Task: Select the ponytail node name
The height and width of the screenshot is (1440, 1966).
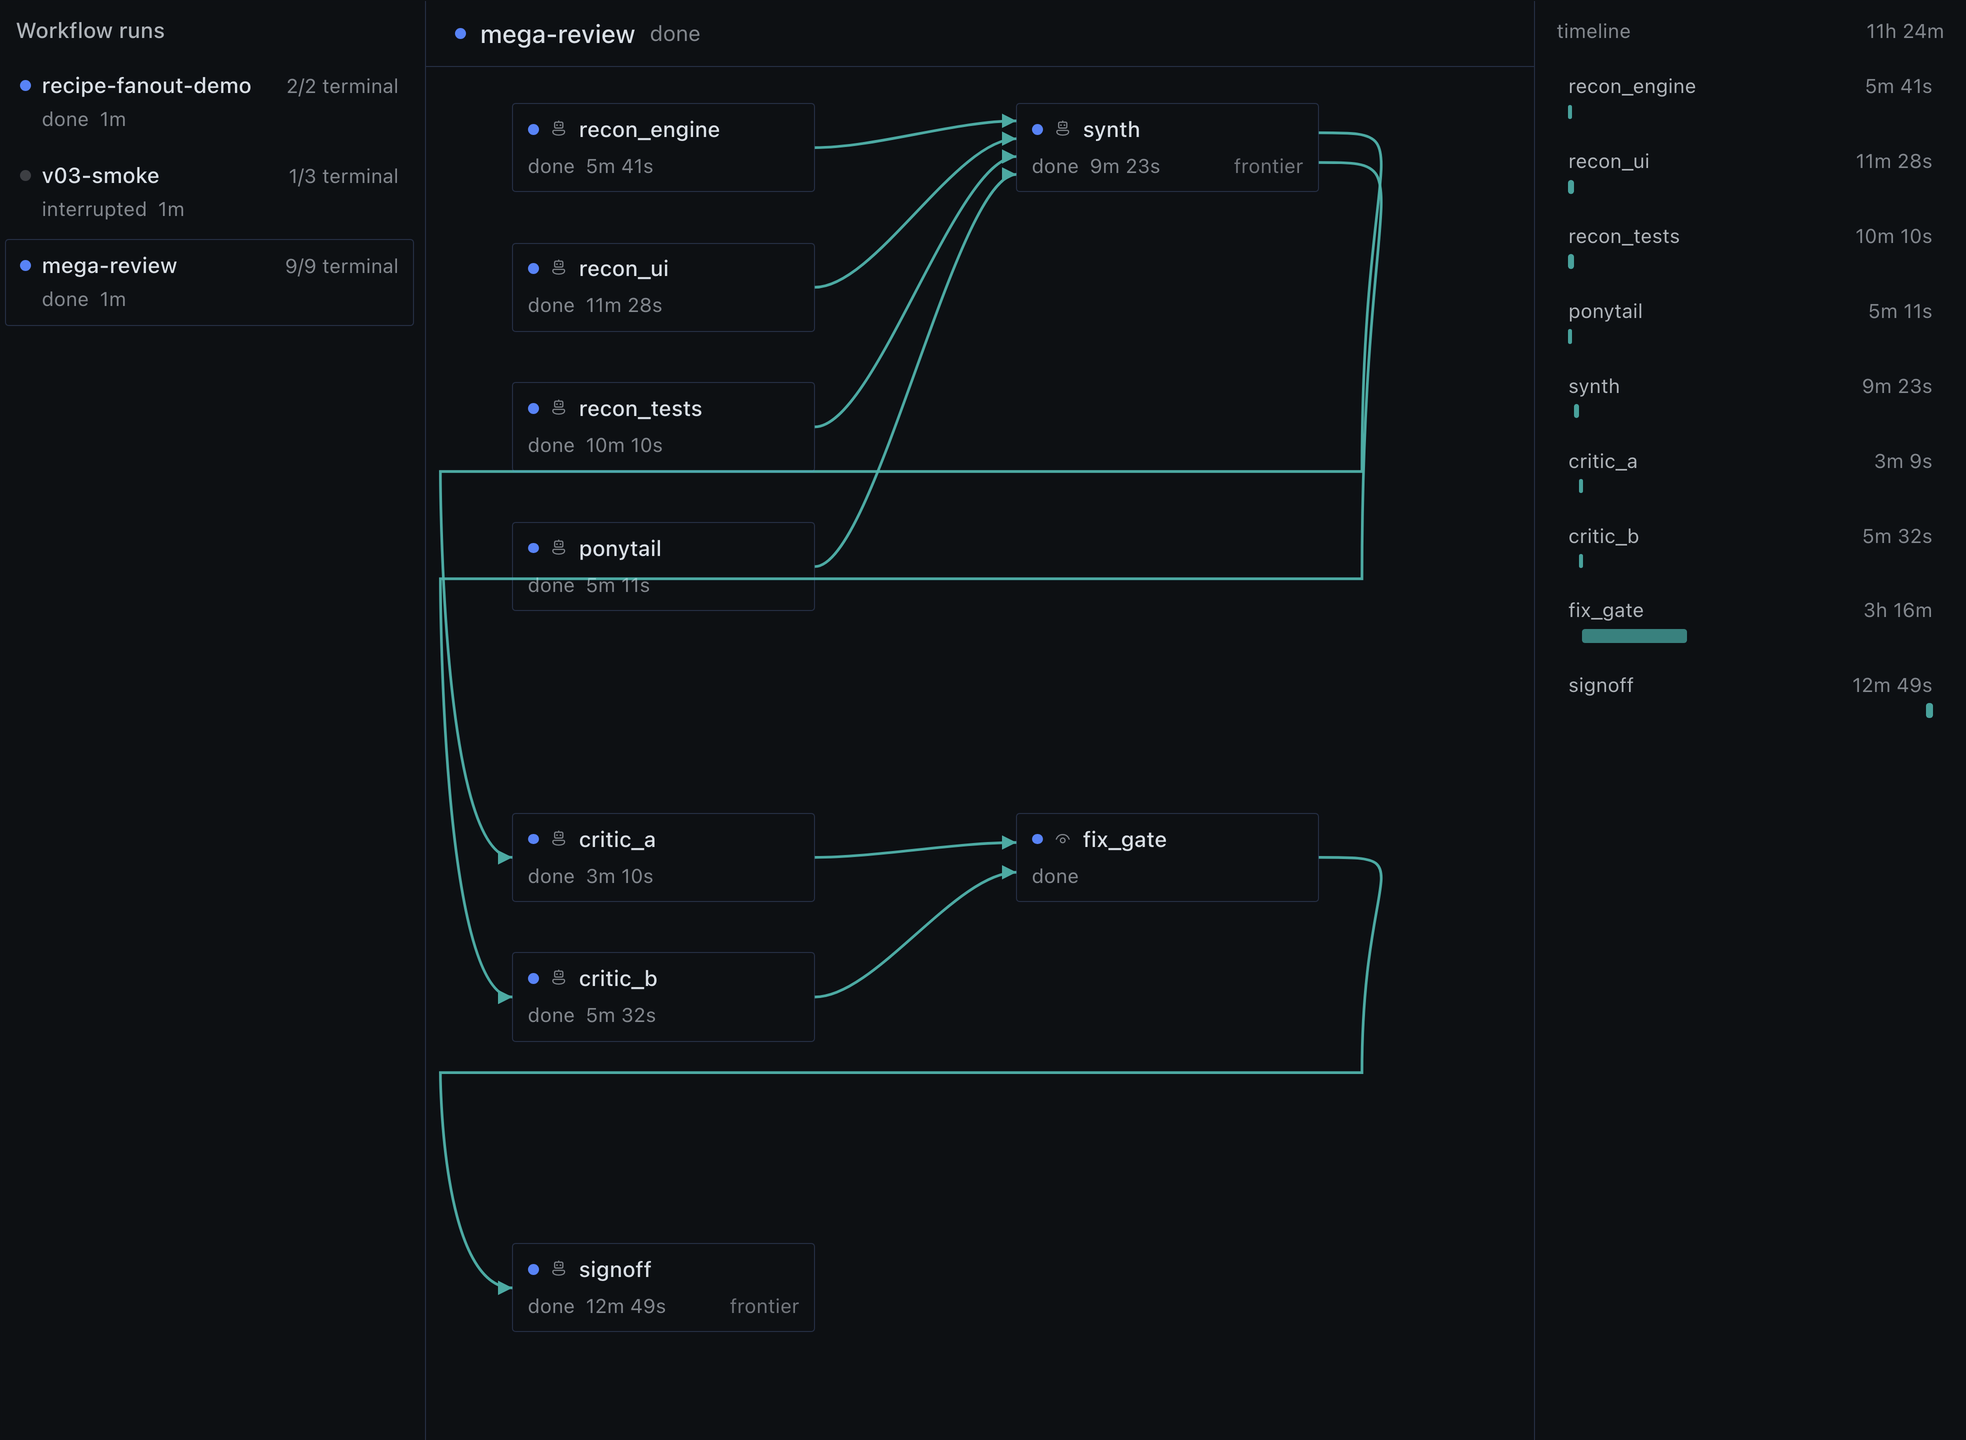Action: pyautogui.click(x=620, y=549)
